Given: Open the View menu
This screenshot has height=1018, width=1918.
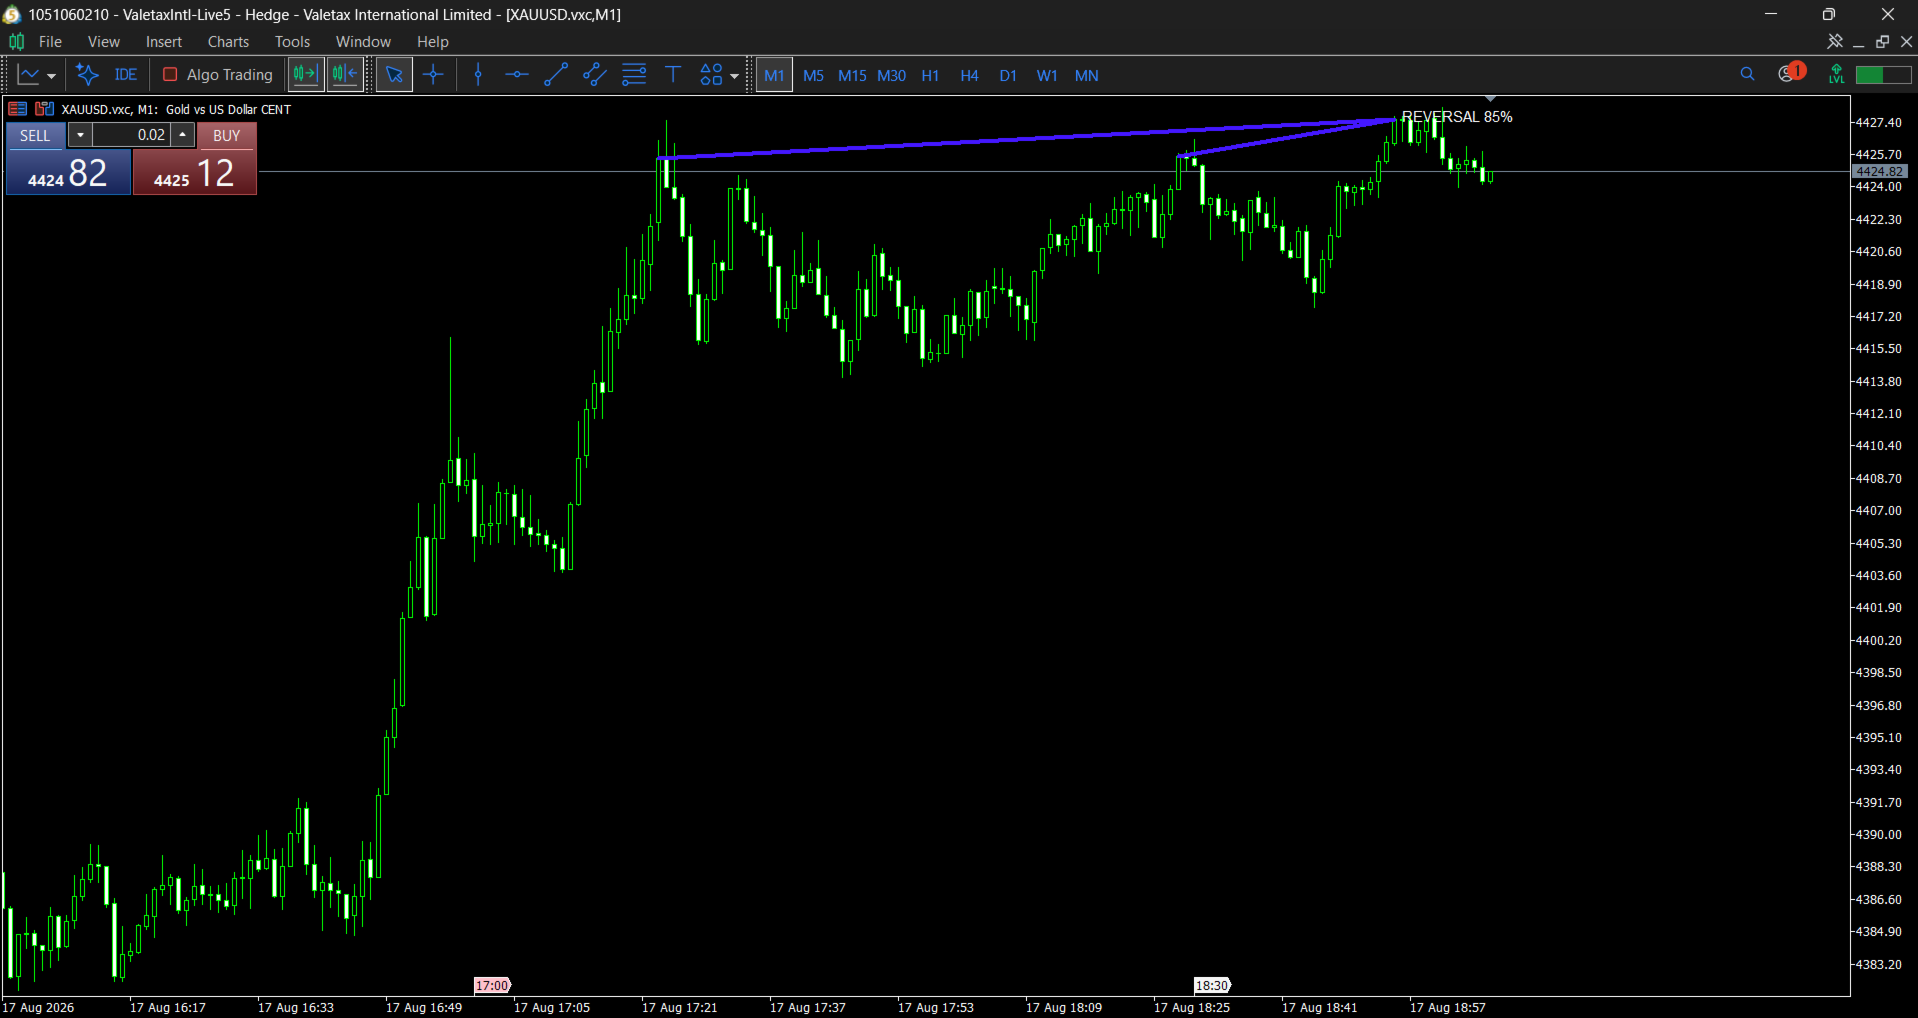Looking at the screenshot, I should (103, 42).
